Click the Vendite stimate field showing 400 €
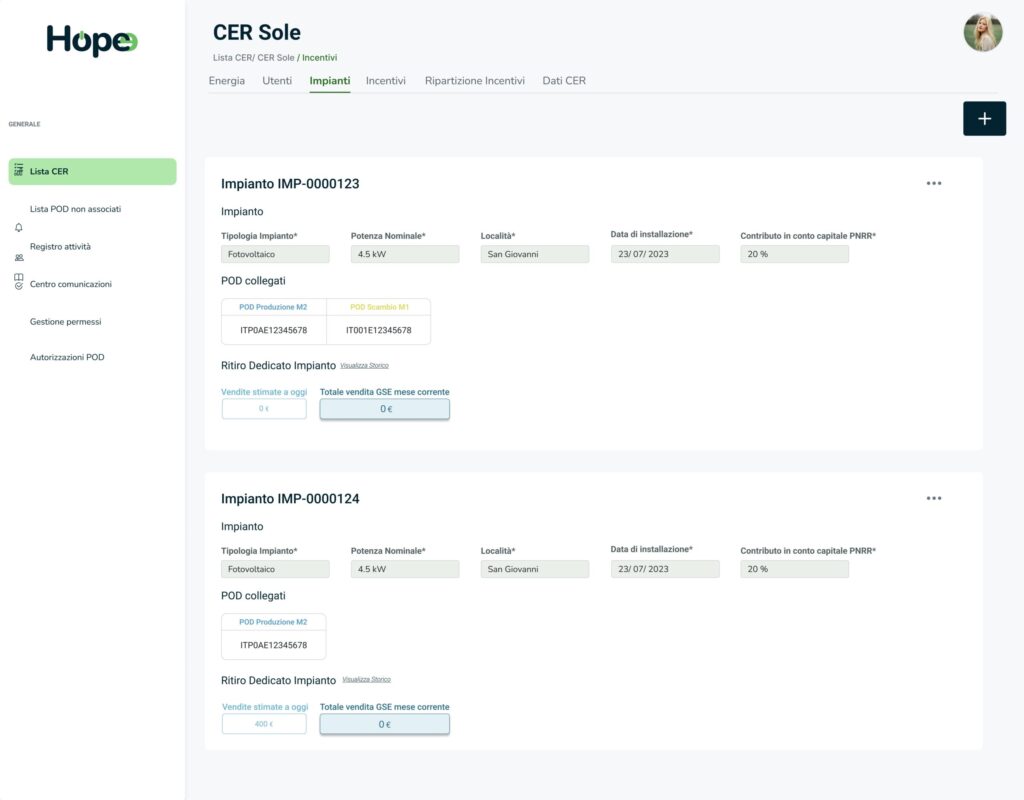1024x800 pixels. pos(264,724)
